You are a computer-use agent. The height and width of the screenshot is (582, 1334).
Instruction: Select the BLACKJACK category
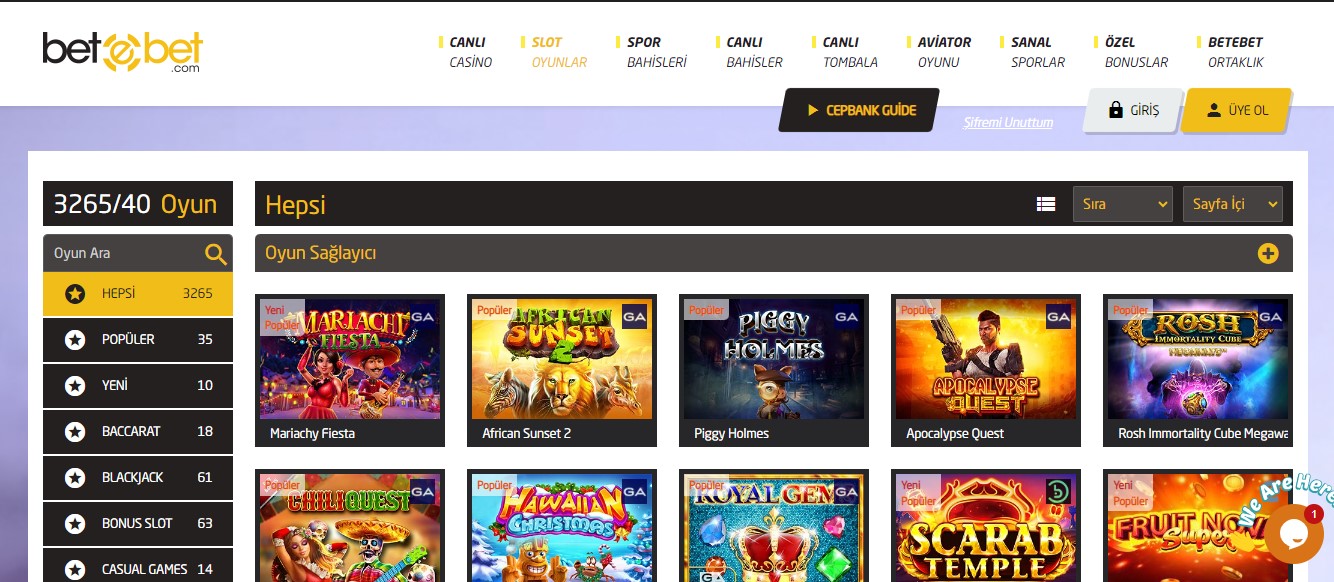(x=138, y=478)
